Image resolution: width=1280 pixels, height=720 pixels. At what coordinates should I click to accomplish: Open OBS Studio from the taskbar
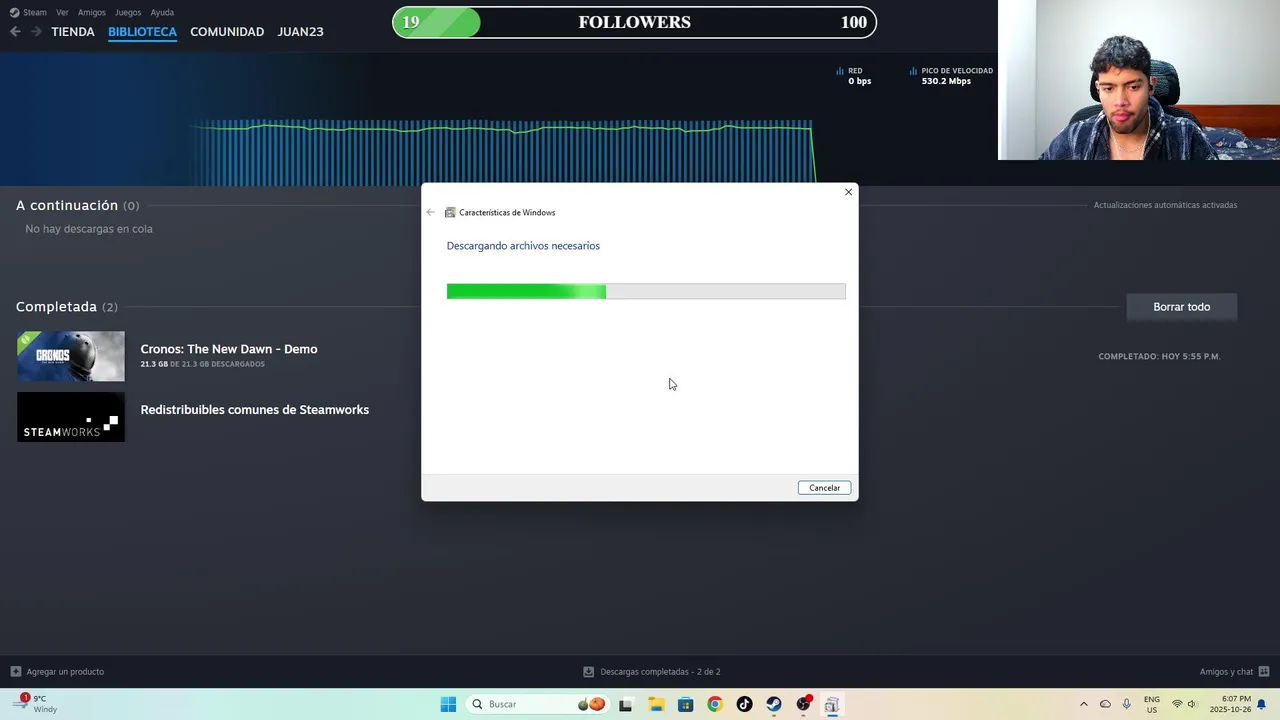tap(803, 704)
